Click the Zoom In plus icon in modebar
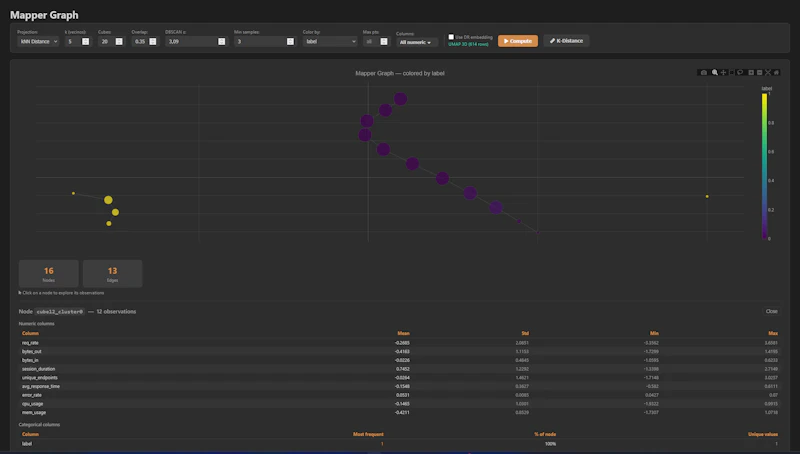The width and height of the screenshot is (800, 454). tap(751, 72)
